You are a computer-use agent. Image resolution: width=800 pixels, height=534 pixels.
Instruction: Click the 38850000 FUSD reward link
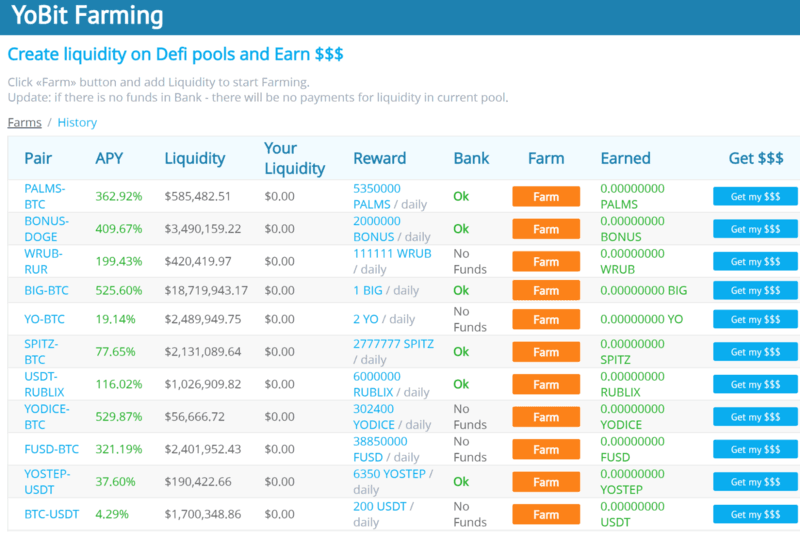click(380, 449)
